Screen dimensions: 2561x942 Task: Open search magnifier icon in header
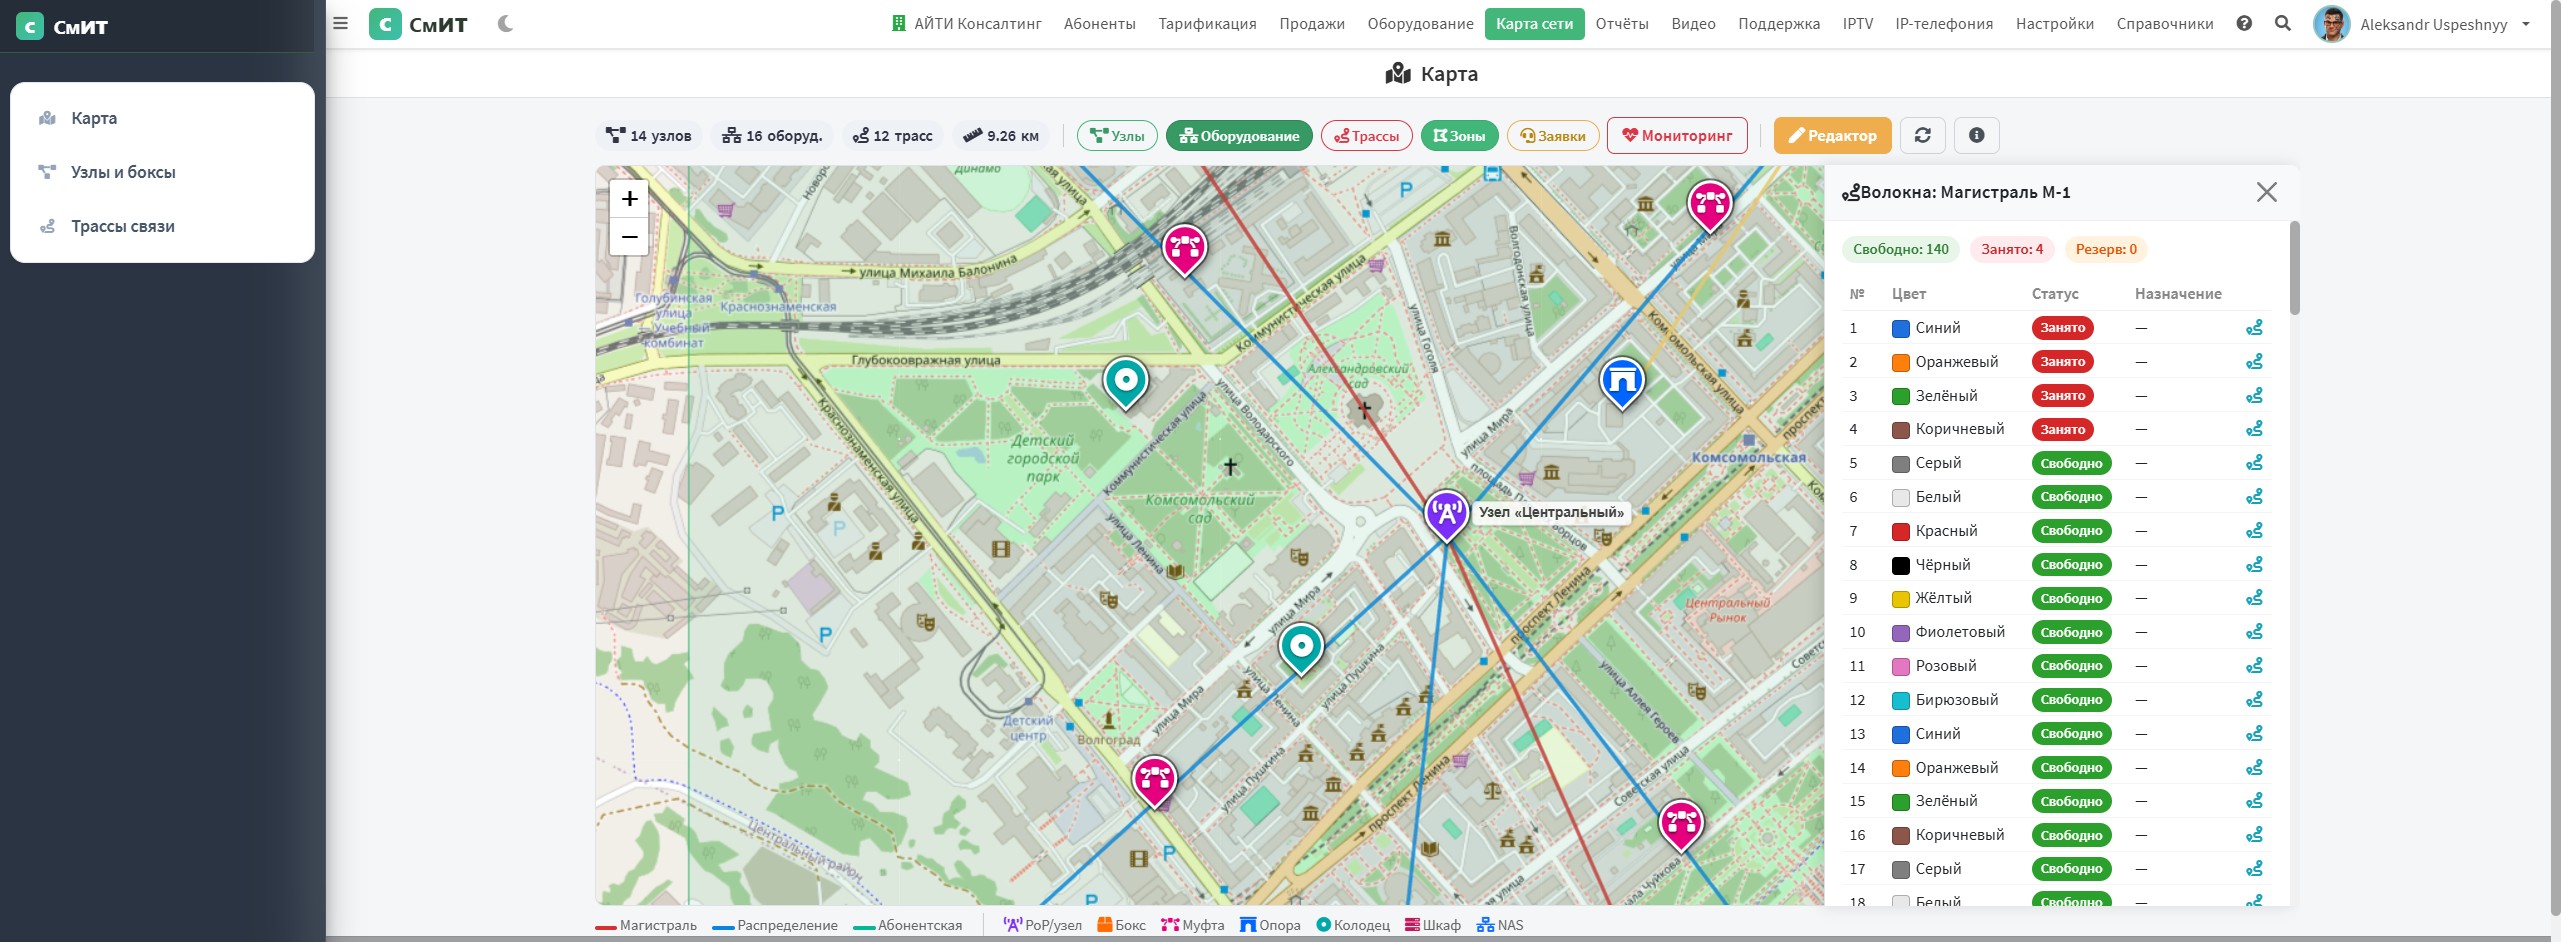[x=2283, y=23]
